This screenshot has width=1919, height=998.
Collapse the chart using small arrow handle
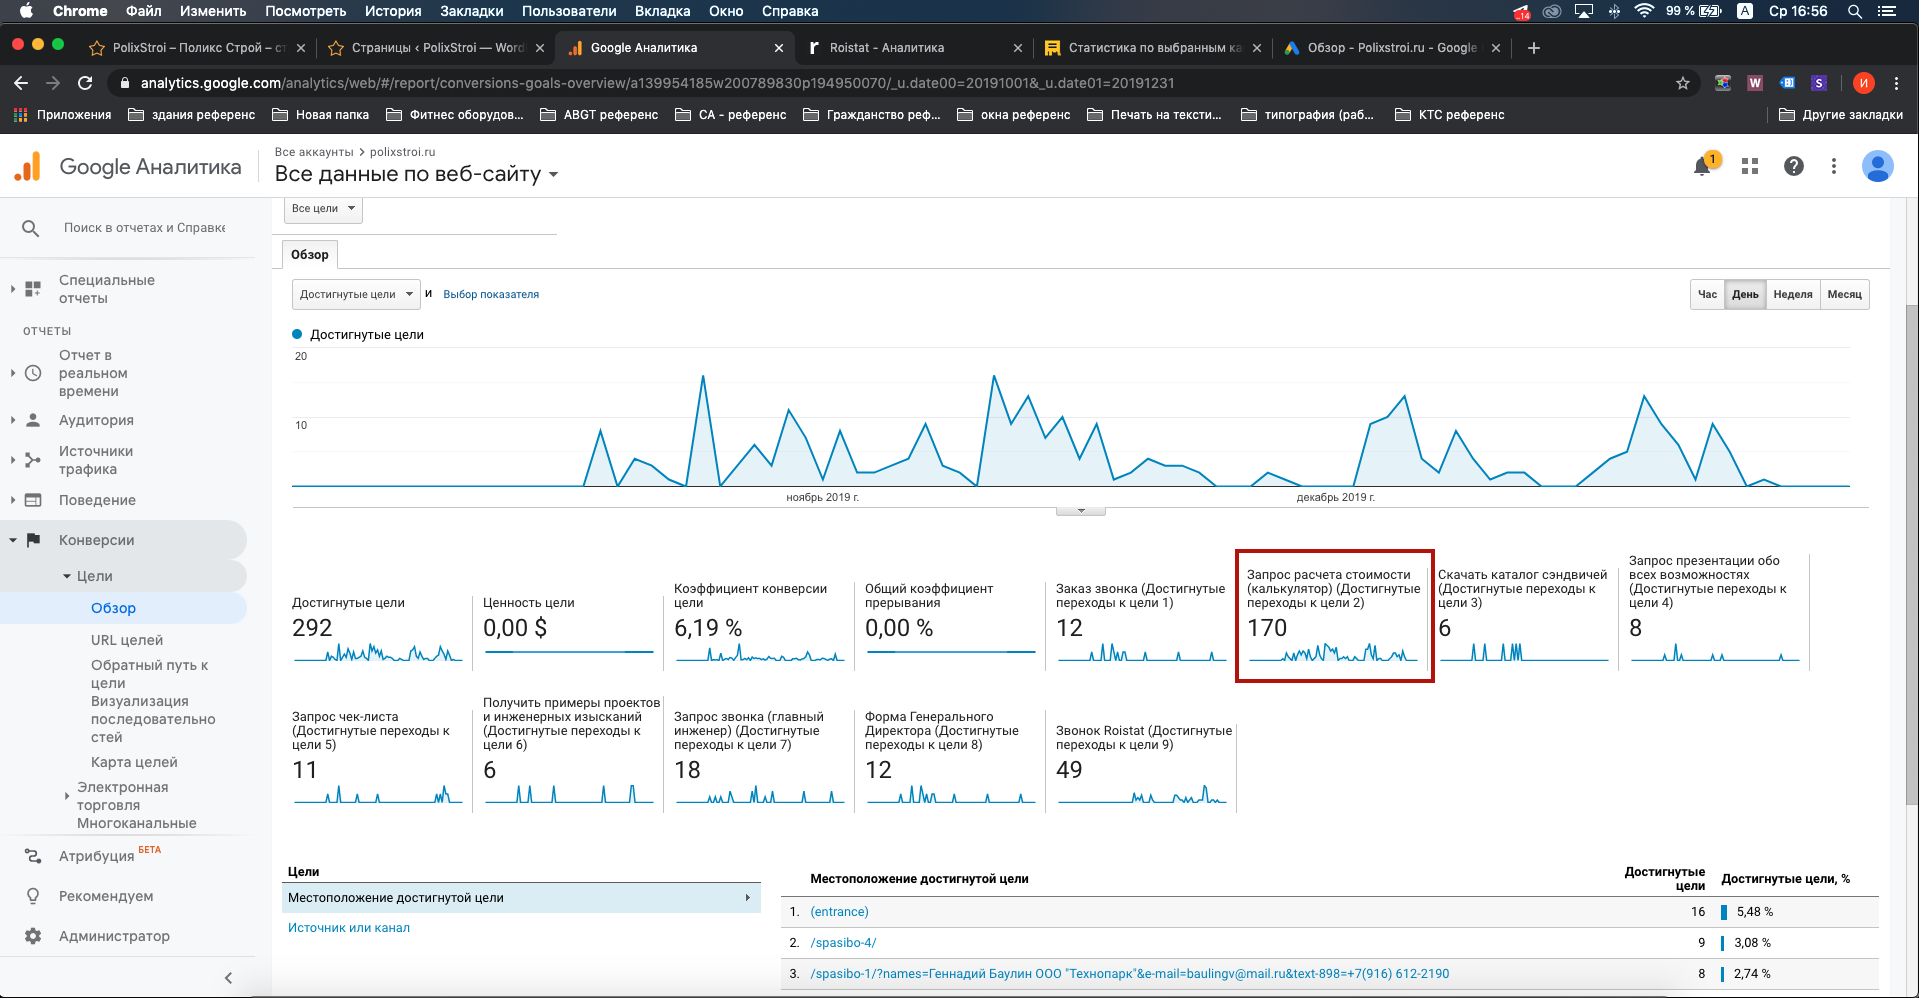pos(1080,511)
